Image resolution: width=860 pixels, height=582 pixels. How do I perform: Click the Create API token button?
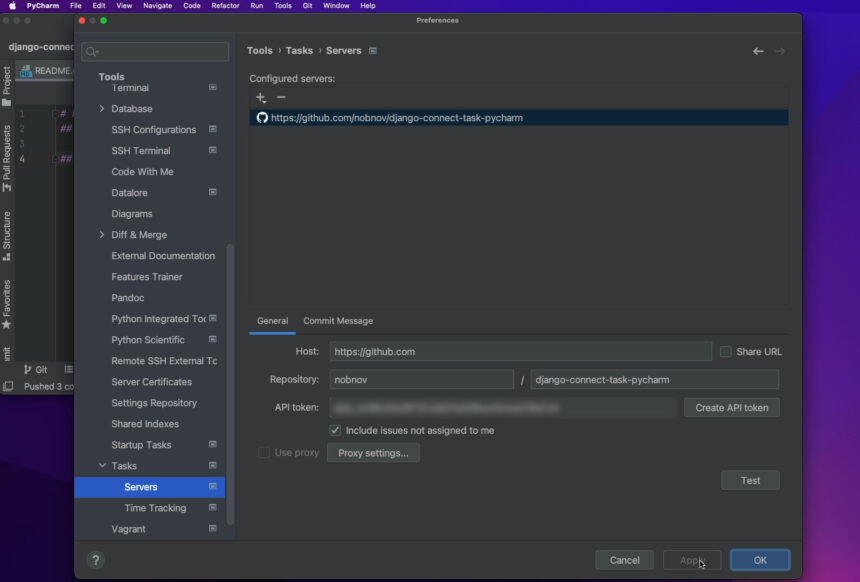pos(731,407)
